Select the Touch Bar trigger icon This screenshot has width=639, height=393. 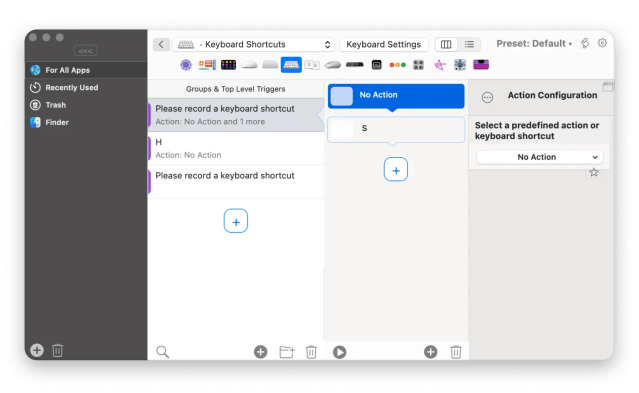[355, 64]
